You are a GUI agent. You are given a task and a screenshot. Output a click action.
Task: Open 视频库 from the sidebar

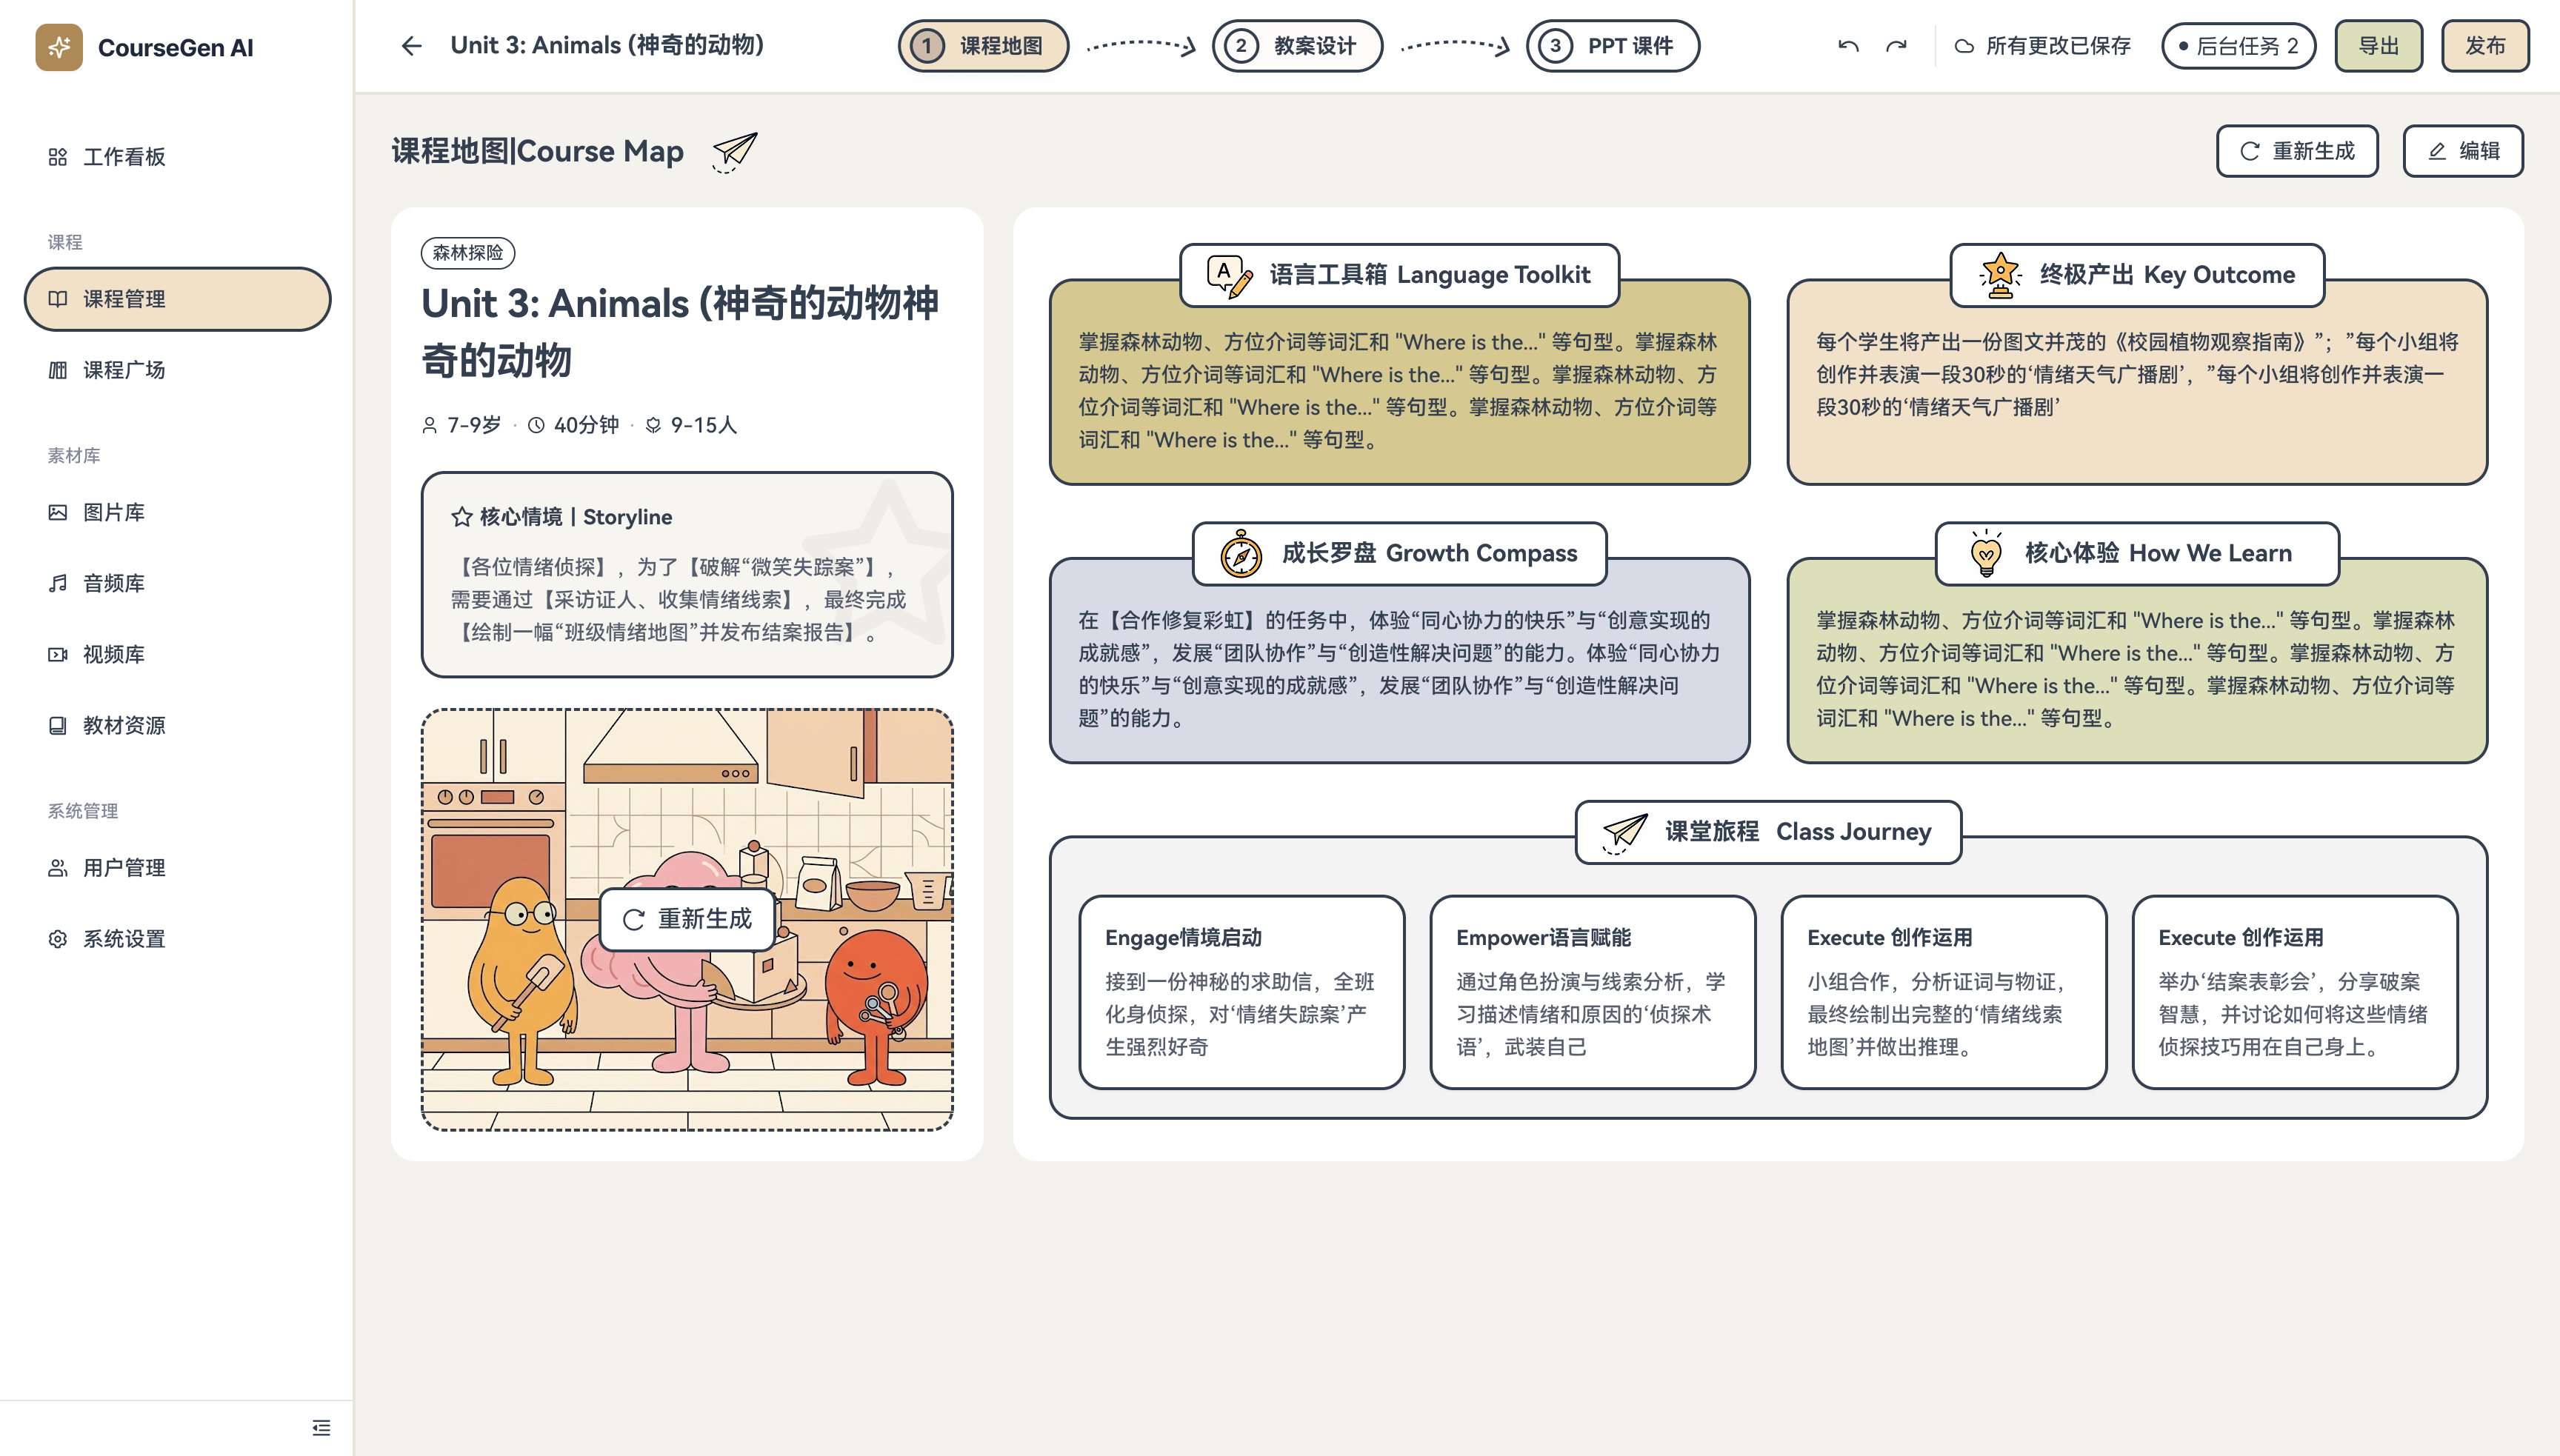178,655
